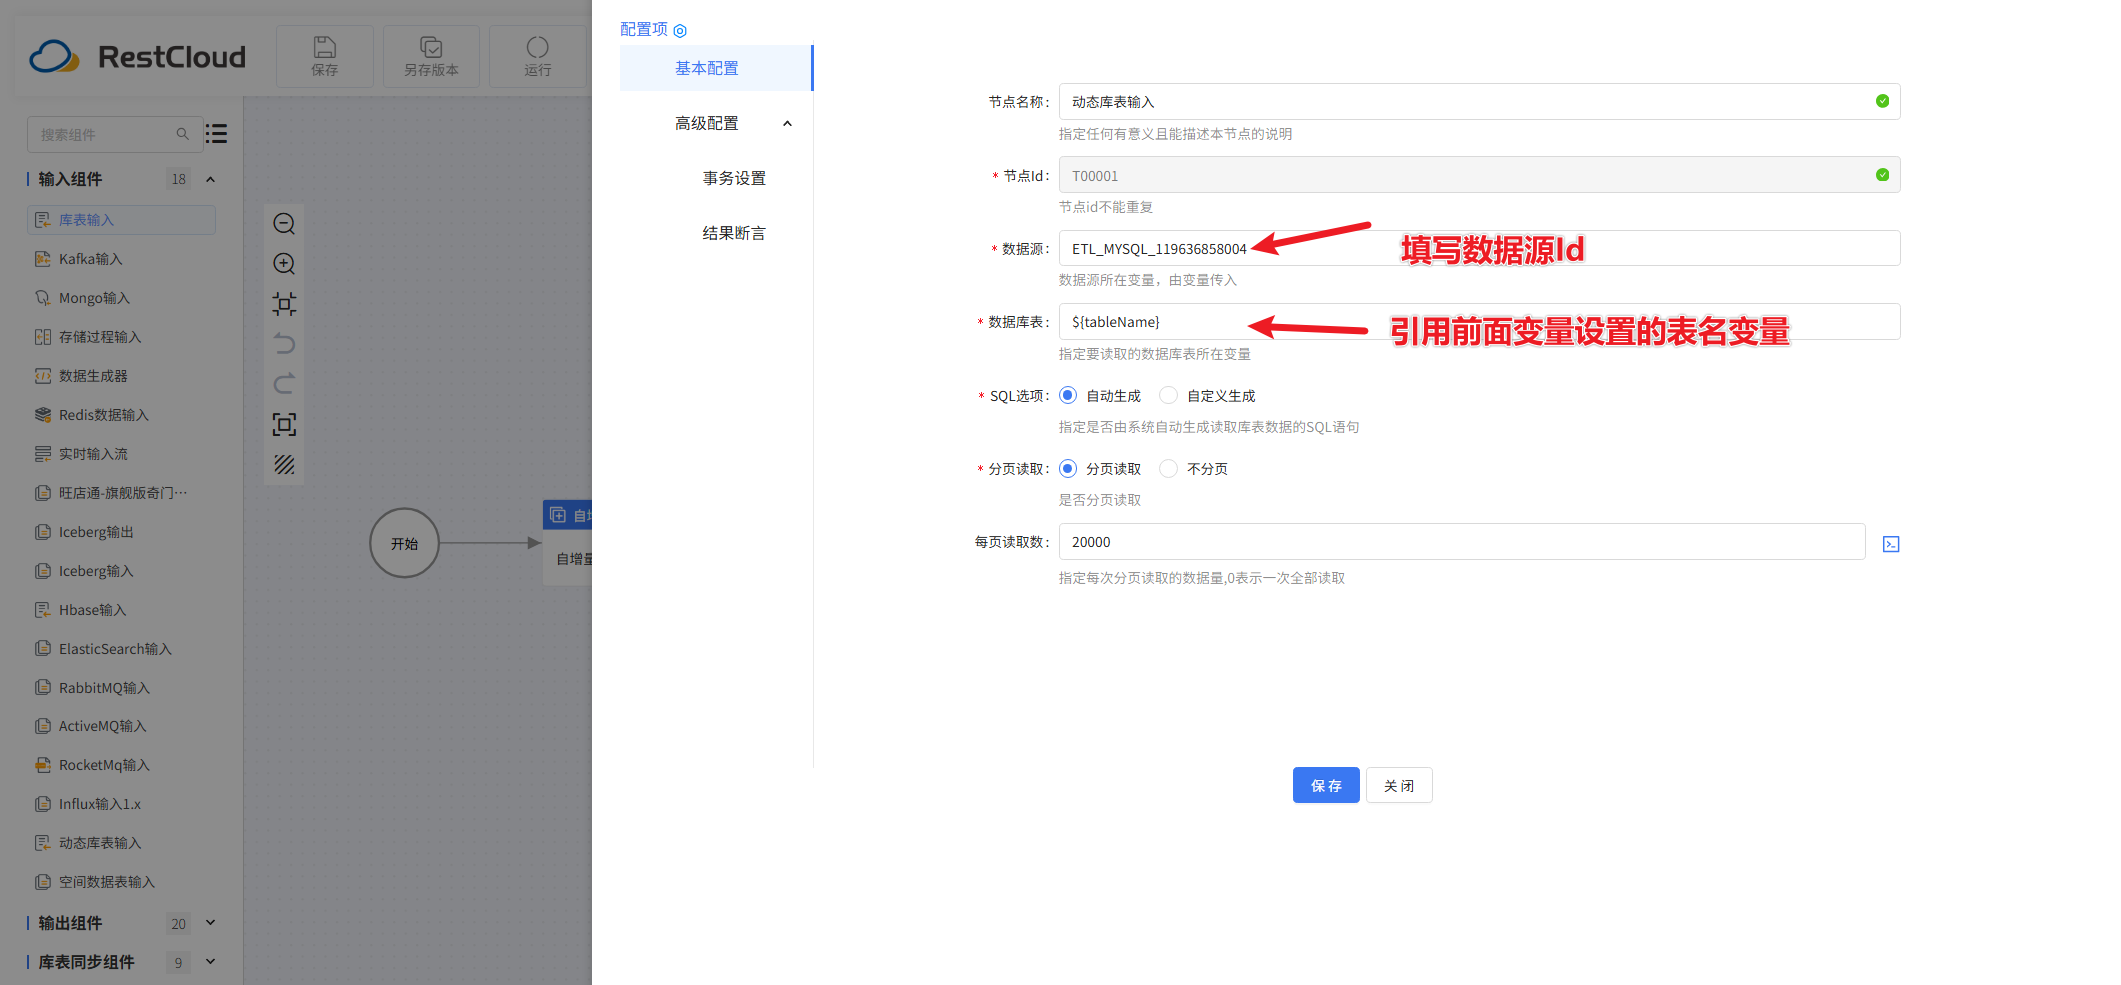Expand the 输出组件 group
Viewport: 2121px width, 985px height.
click(210, 923)
